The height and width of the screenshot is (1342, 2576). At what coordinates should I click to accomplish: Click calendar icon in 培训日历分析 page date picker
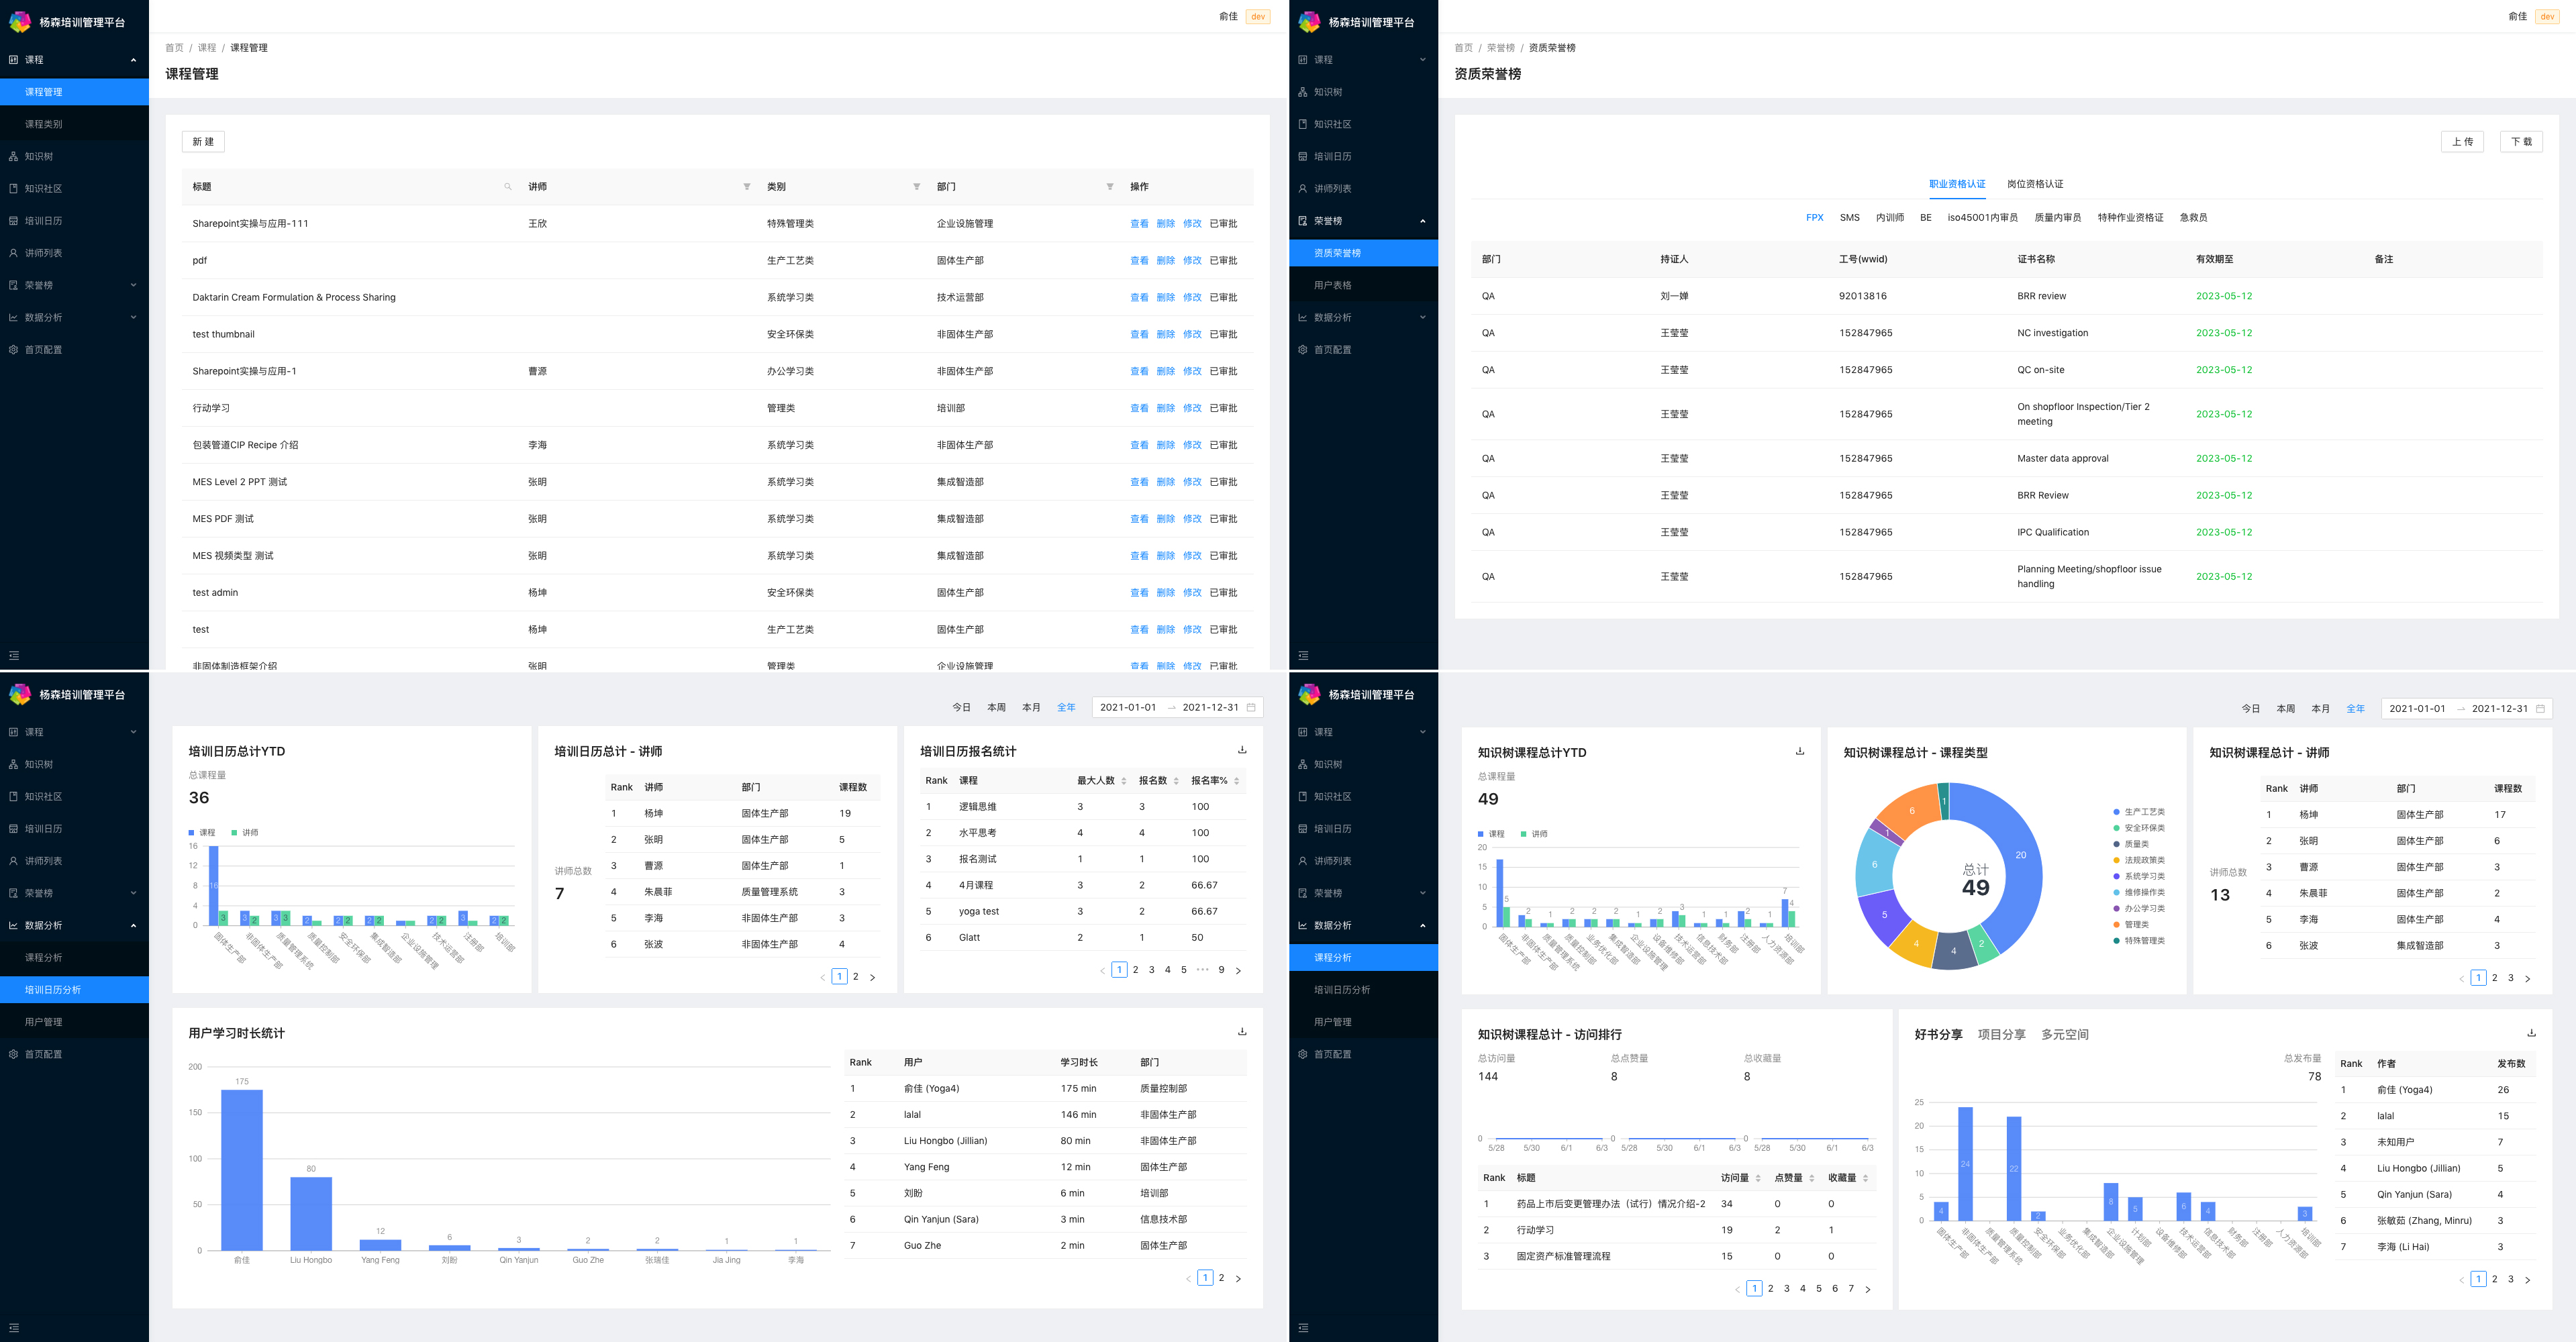point(1251,707)
